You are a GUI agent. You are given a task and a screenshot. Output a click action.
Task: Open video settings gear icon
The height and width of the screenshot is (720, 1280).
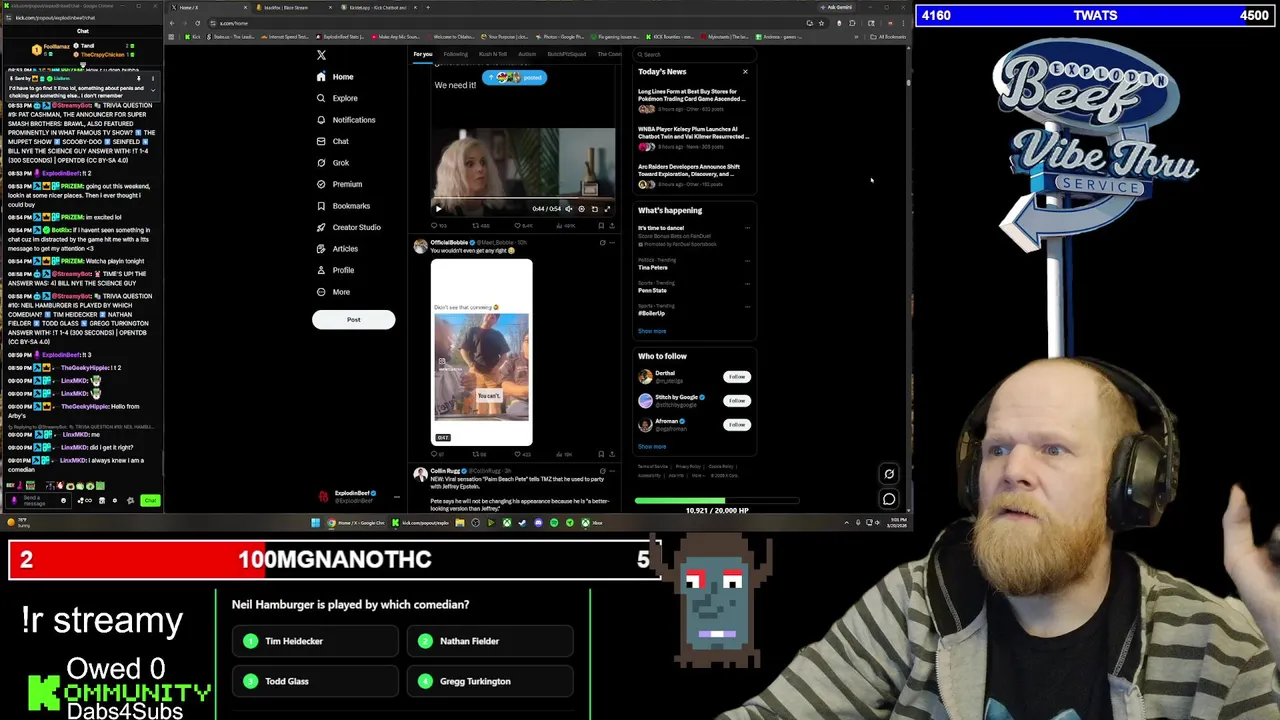click(581, 209)
